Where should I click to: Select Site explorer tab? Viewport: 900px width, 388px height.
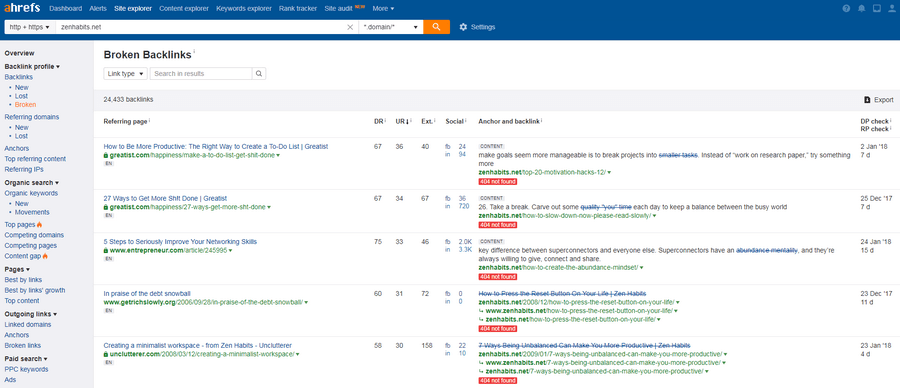click(133, 9)
